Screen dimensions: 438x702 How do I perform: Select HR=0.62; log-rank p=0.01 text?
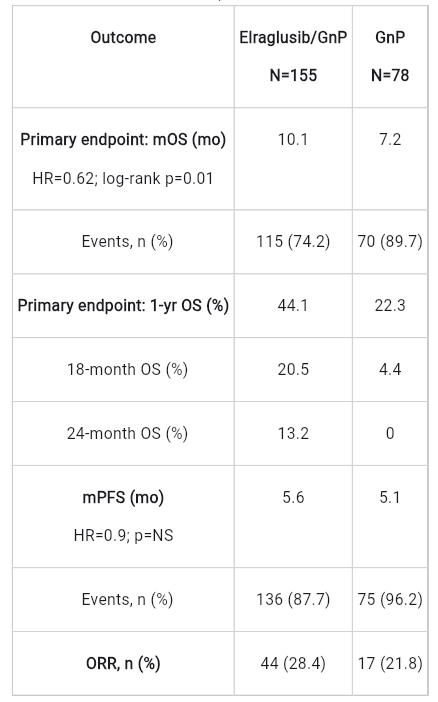(x=123, y=178)
